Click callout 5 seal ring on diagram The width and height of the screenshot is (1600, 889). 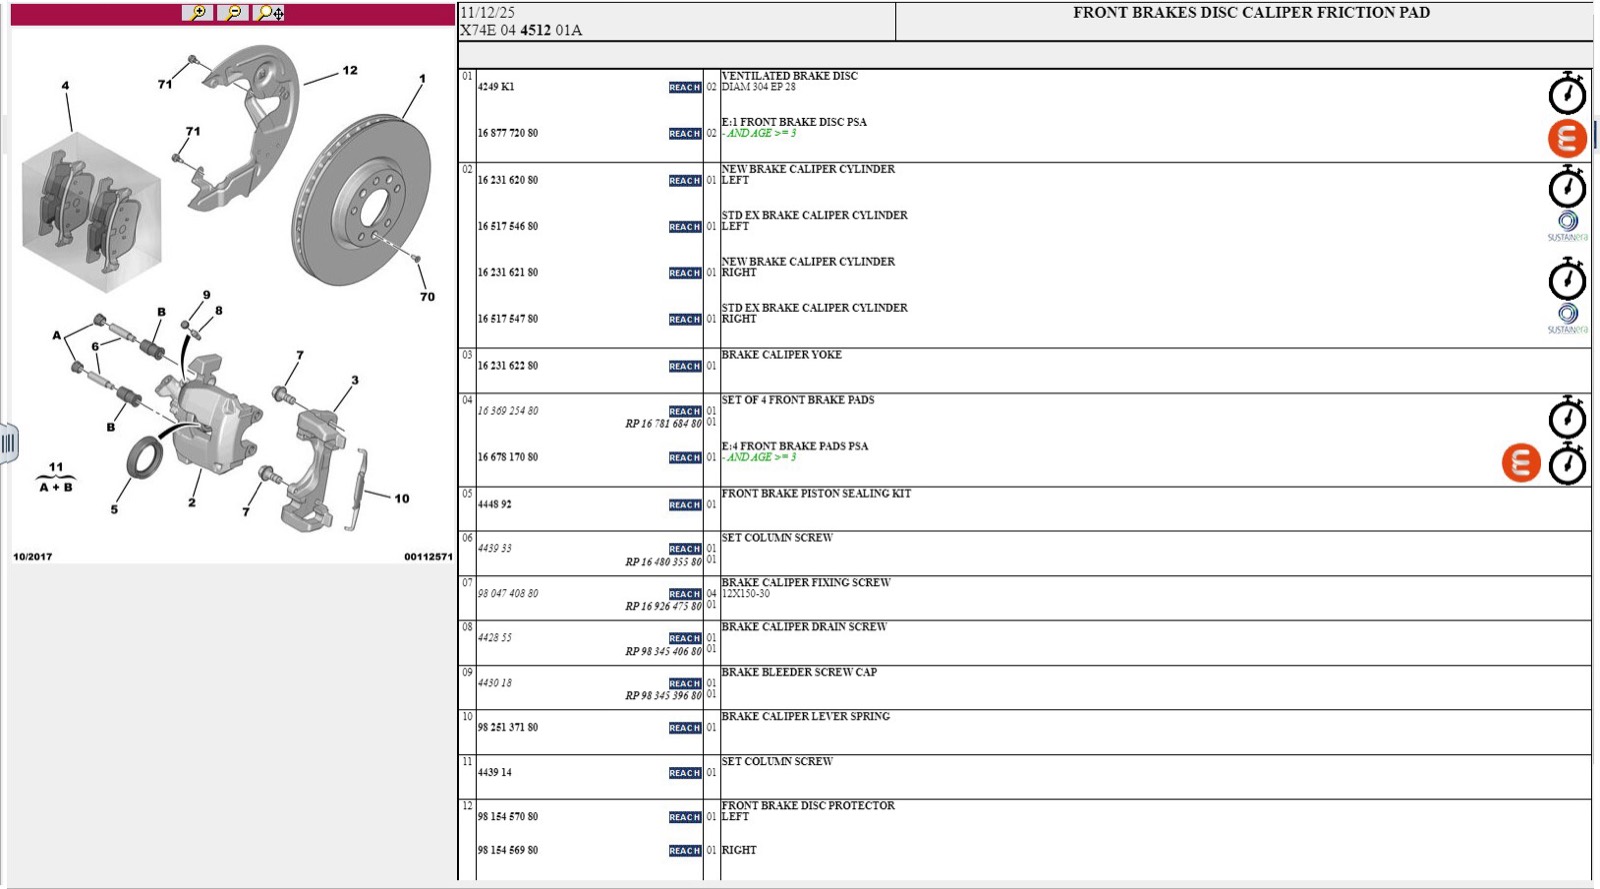114,509
